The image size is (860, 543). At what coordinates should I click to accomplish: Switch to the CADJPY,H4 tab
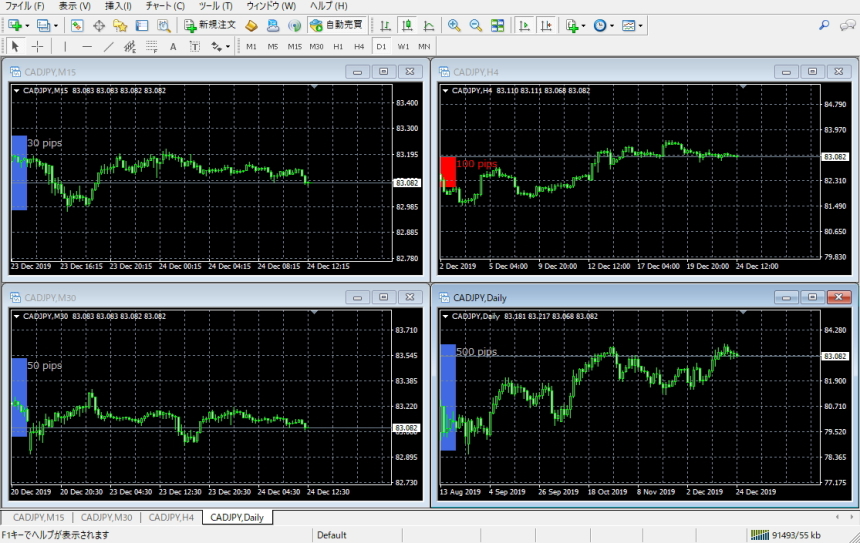pyautogui.click(x=171, y=517)
